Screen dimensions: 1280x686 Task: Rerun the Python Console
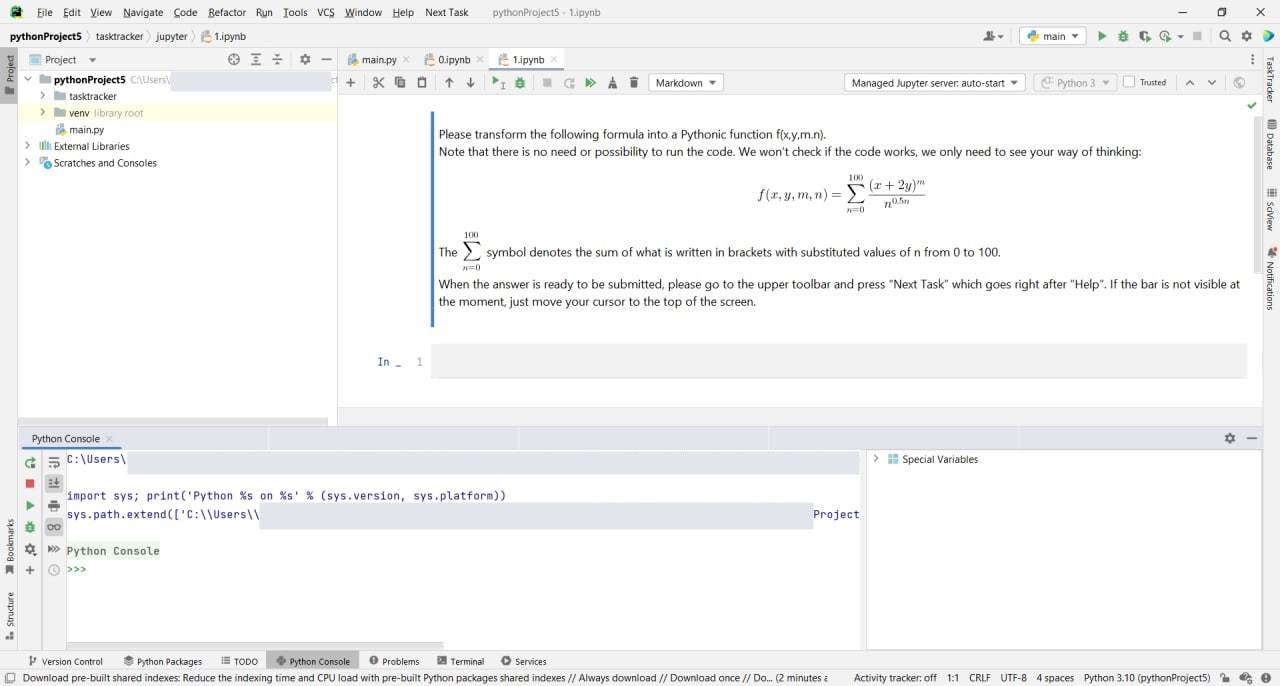coord(30,463)
